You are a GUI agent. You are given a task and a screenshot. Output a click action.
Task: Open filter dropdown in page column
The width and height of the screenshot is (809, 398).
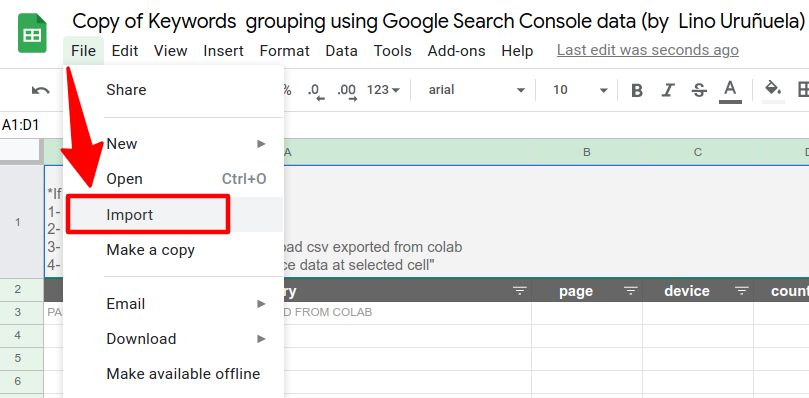(x=630, y=291)
